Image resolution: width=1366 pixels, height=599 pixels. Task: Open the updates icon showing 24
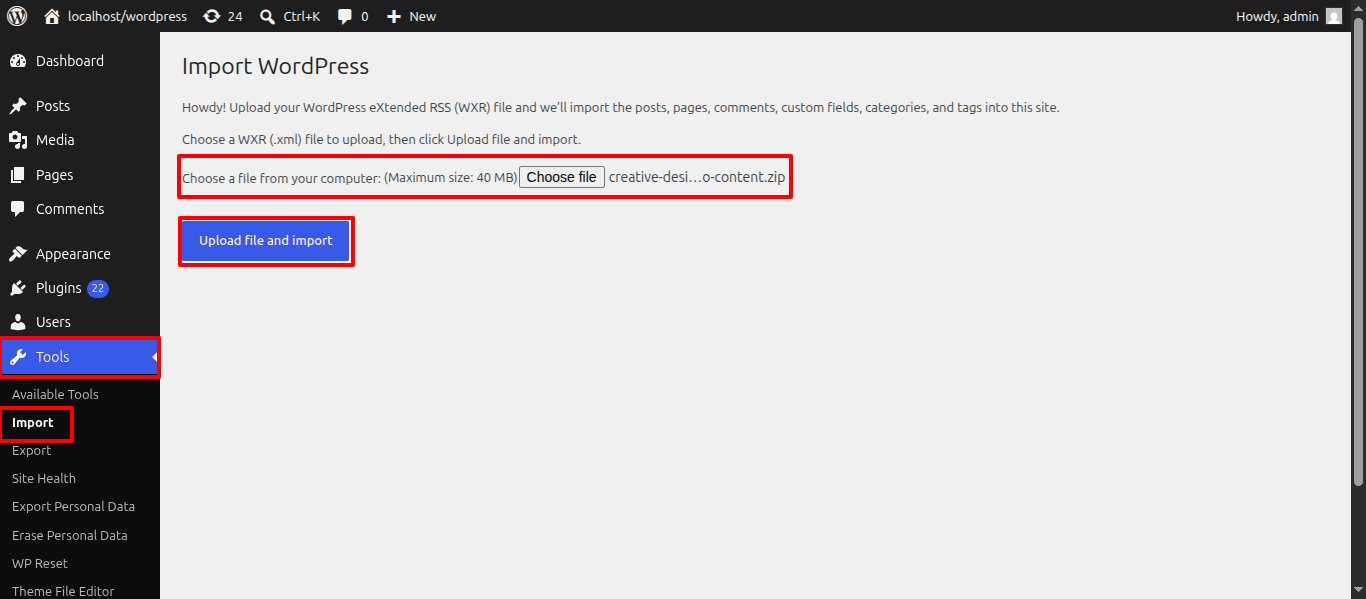click(211, 16)
